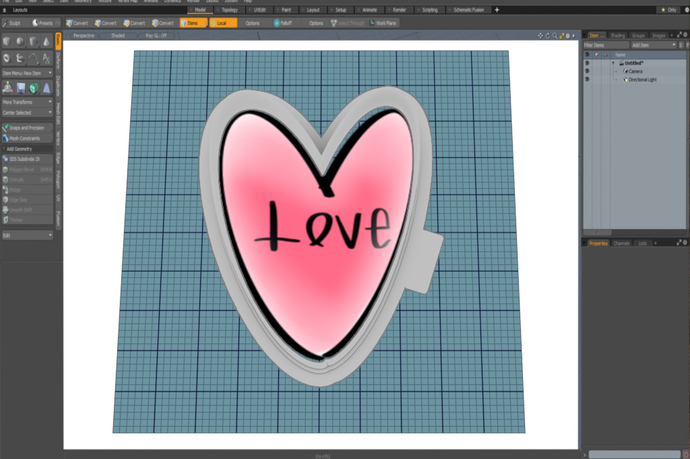
Task: Apply SDS Subdivide 2X
Action: (27, 159)
